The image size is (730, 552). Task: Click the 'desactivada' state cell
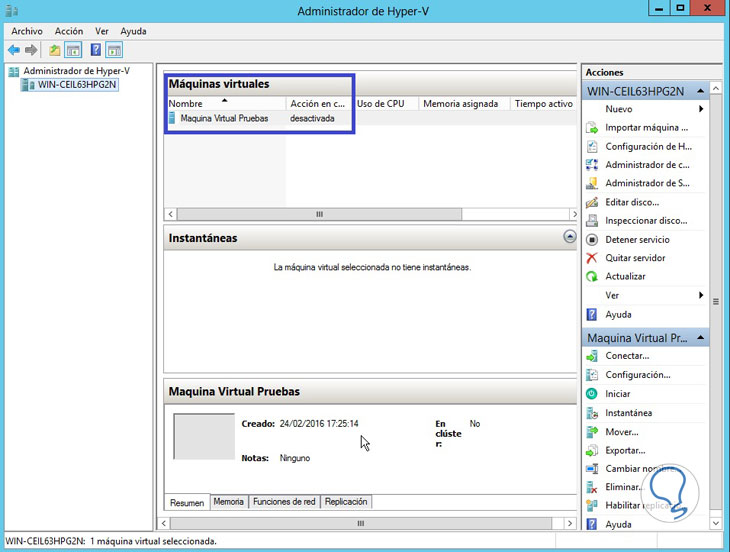pyautogui.click(x=312, y=118)
